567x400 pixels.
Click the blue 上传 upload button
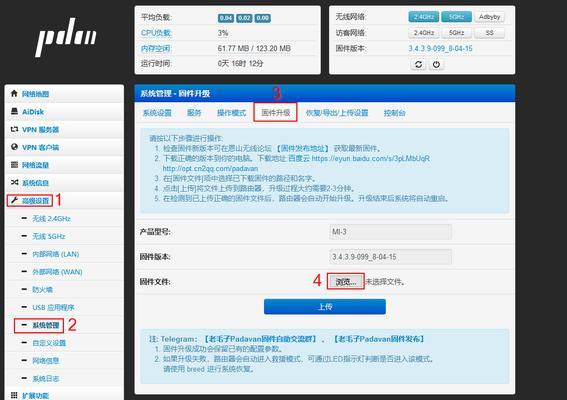325,307
